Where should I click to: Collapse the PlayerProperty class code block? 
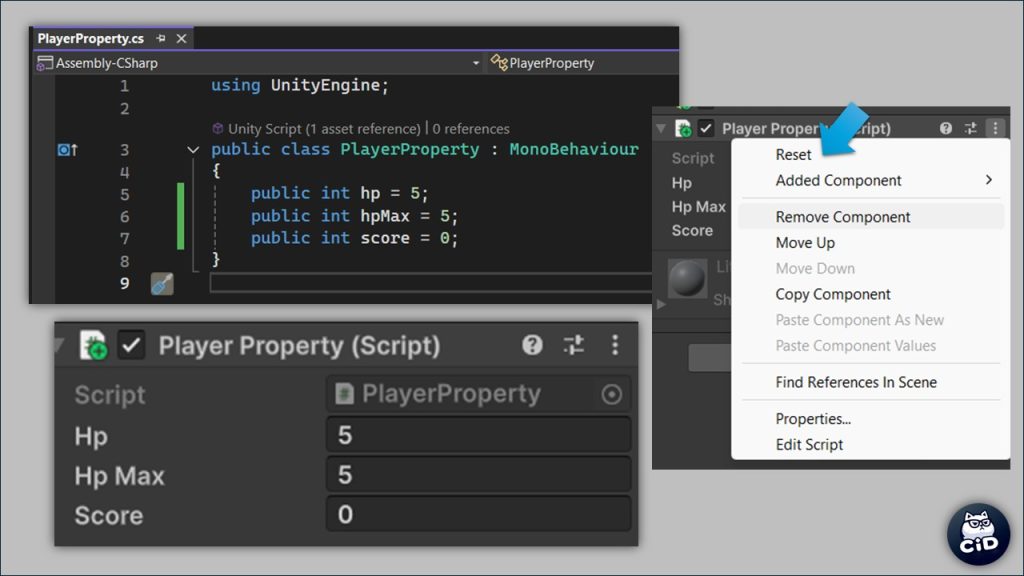[x=193, y=150]
